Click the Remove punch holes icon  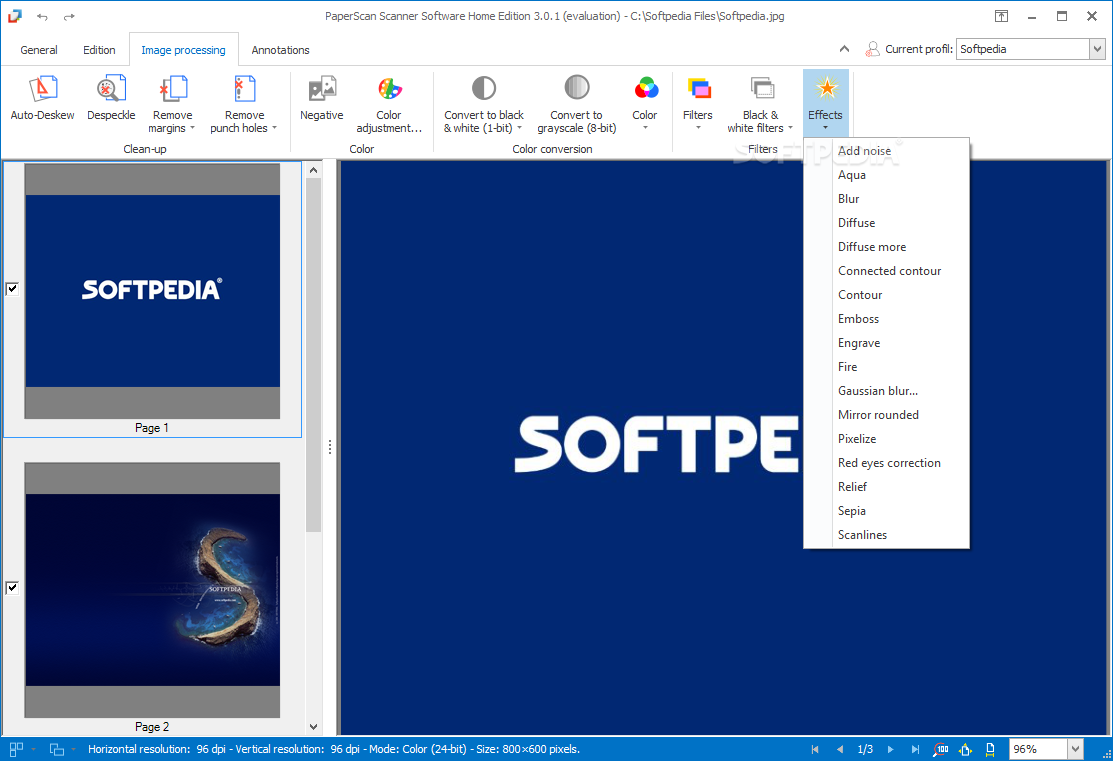245,89
